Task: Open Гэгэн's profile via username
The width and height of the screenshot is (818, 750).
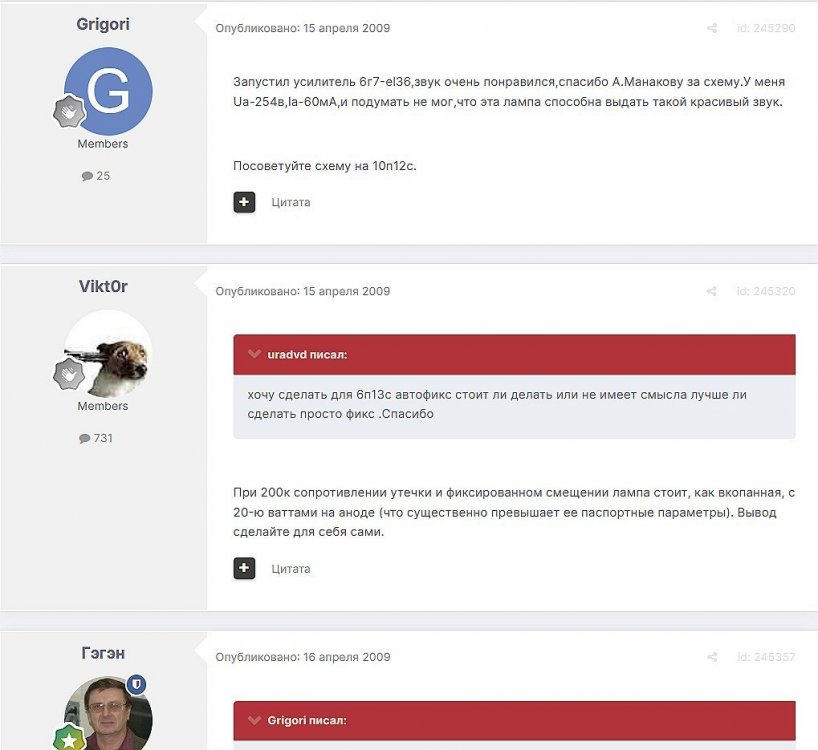Action: tap(103, 653)
